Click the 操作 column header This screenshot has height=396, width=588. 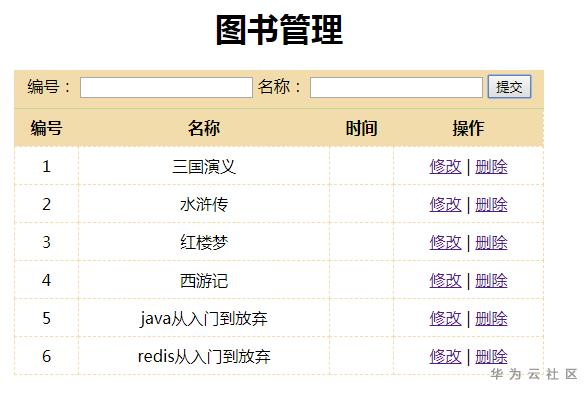point(468,128)
